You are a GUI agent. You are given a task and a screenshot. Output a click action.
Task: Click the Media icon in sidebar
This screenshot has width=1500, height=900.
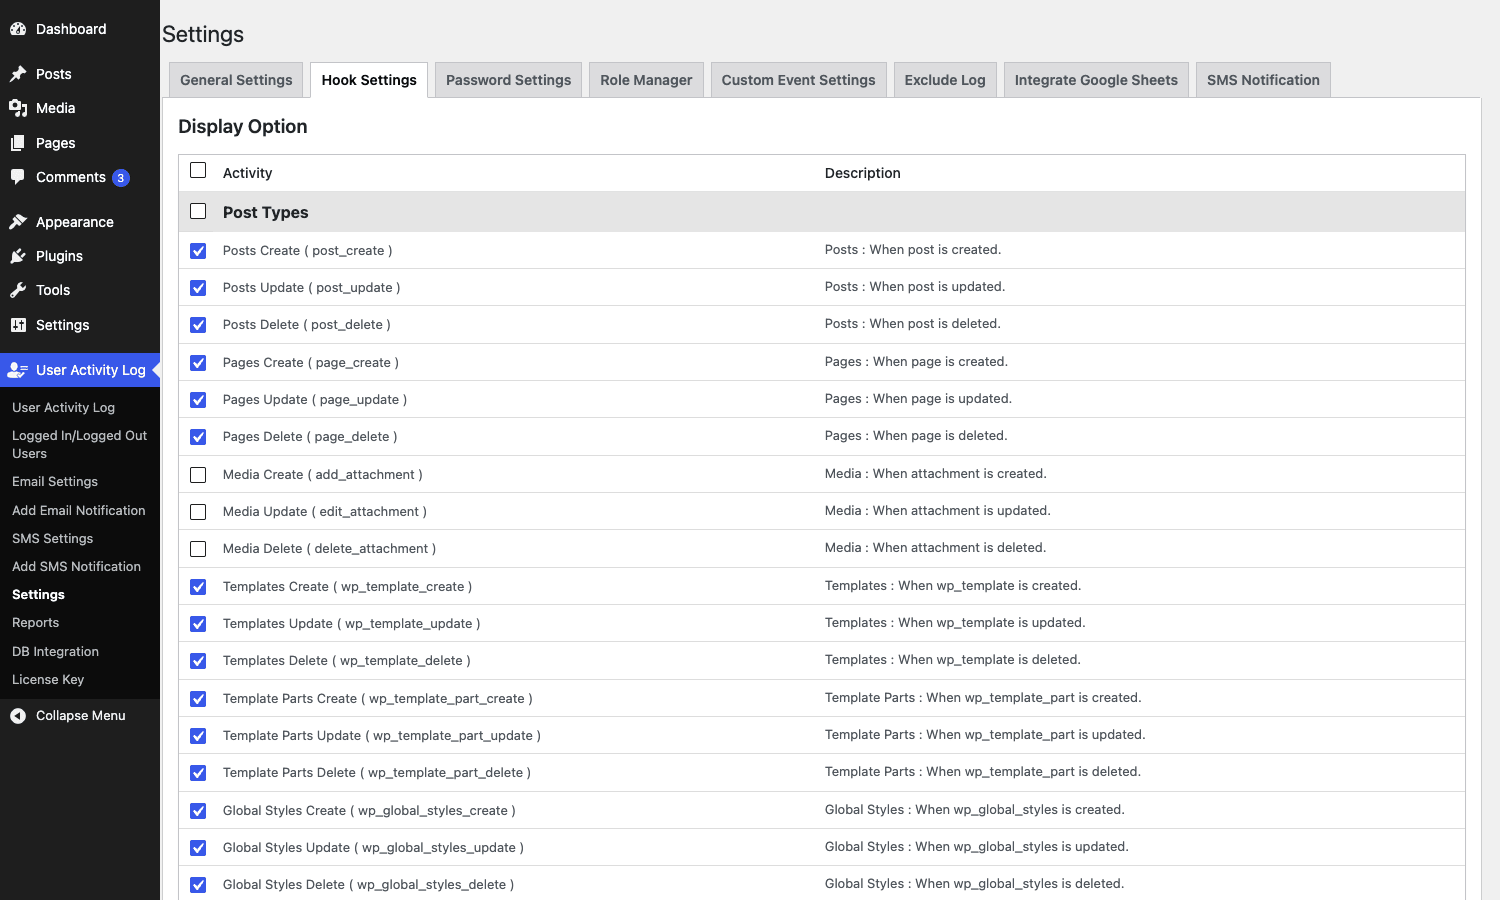[18, 108]
